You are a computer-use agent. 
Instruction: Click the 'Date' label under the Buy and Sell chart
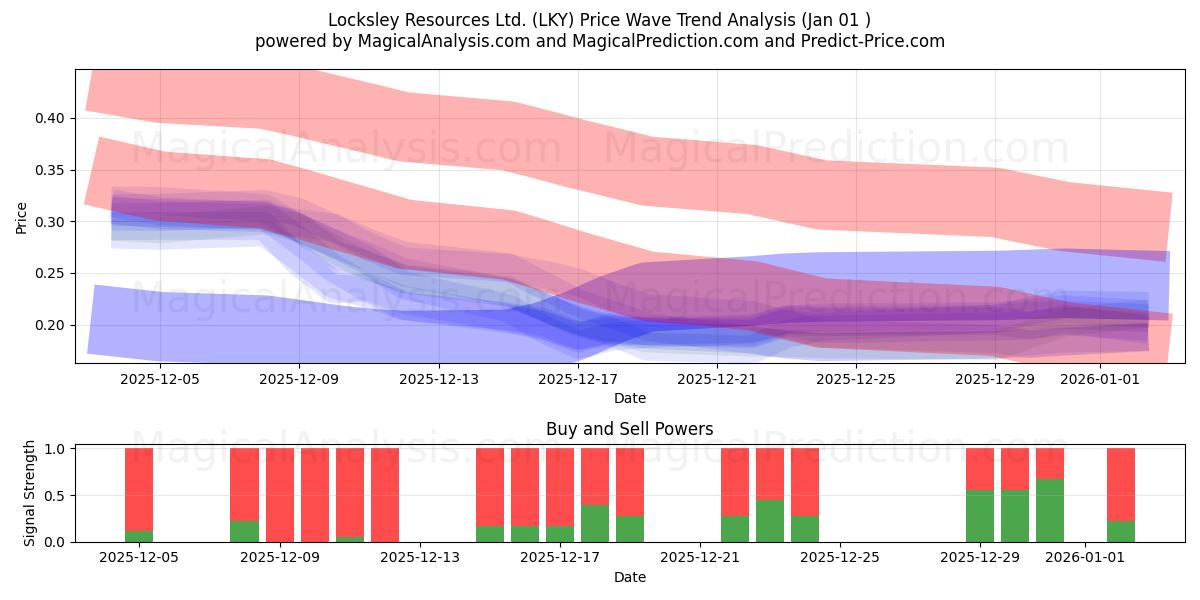coord(630,577)
